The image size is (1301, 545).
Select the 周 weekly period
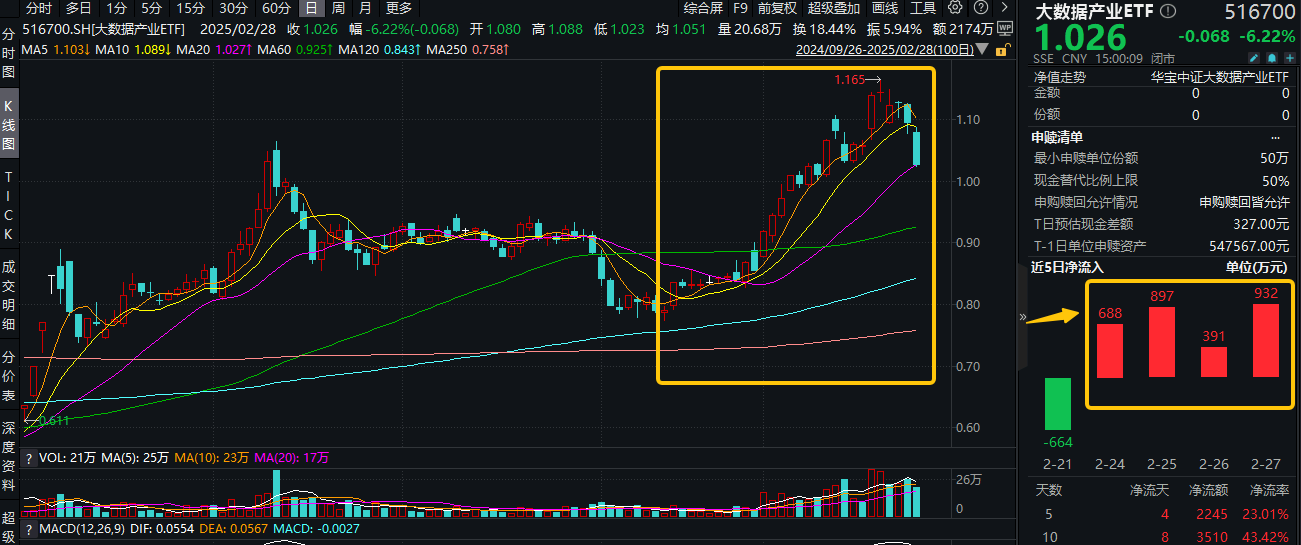(x=338, y=8)
